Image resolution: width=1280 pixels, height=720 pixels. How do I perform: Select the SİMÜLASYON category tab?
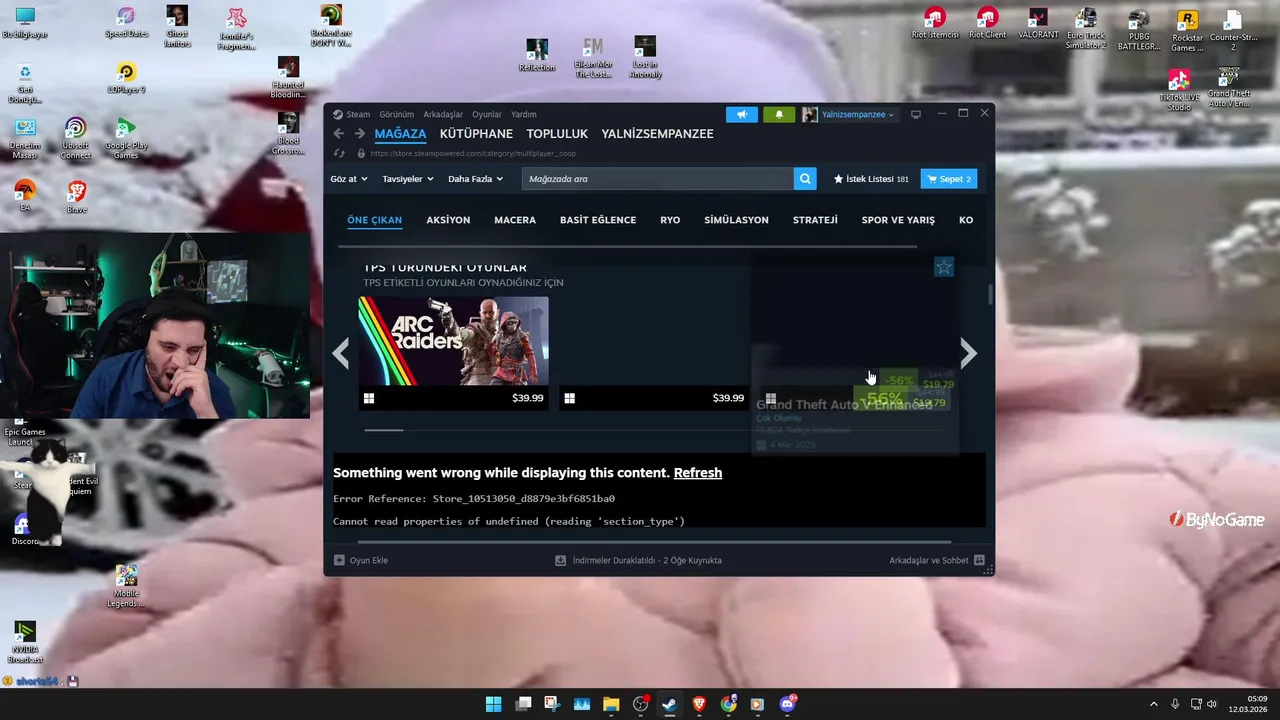coord(736,220)
